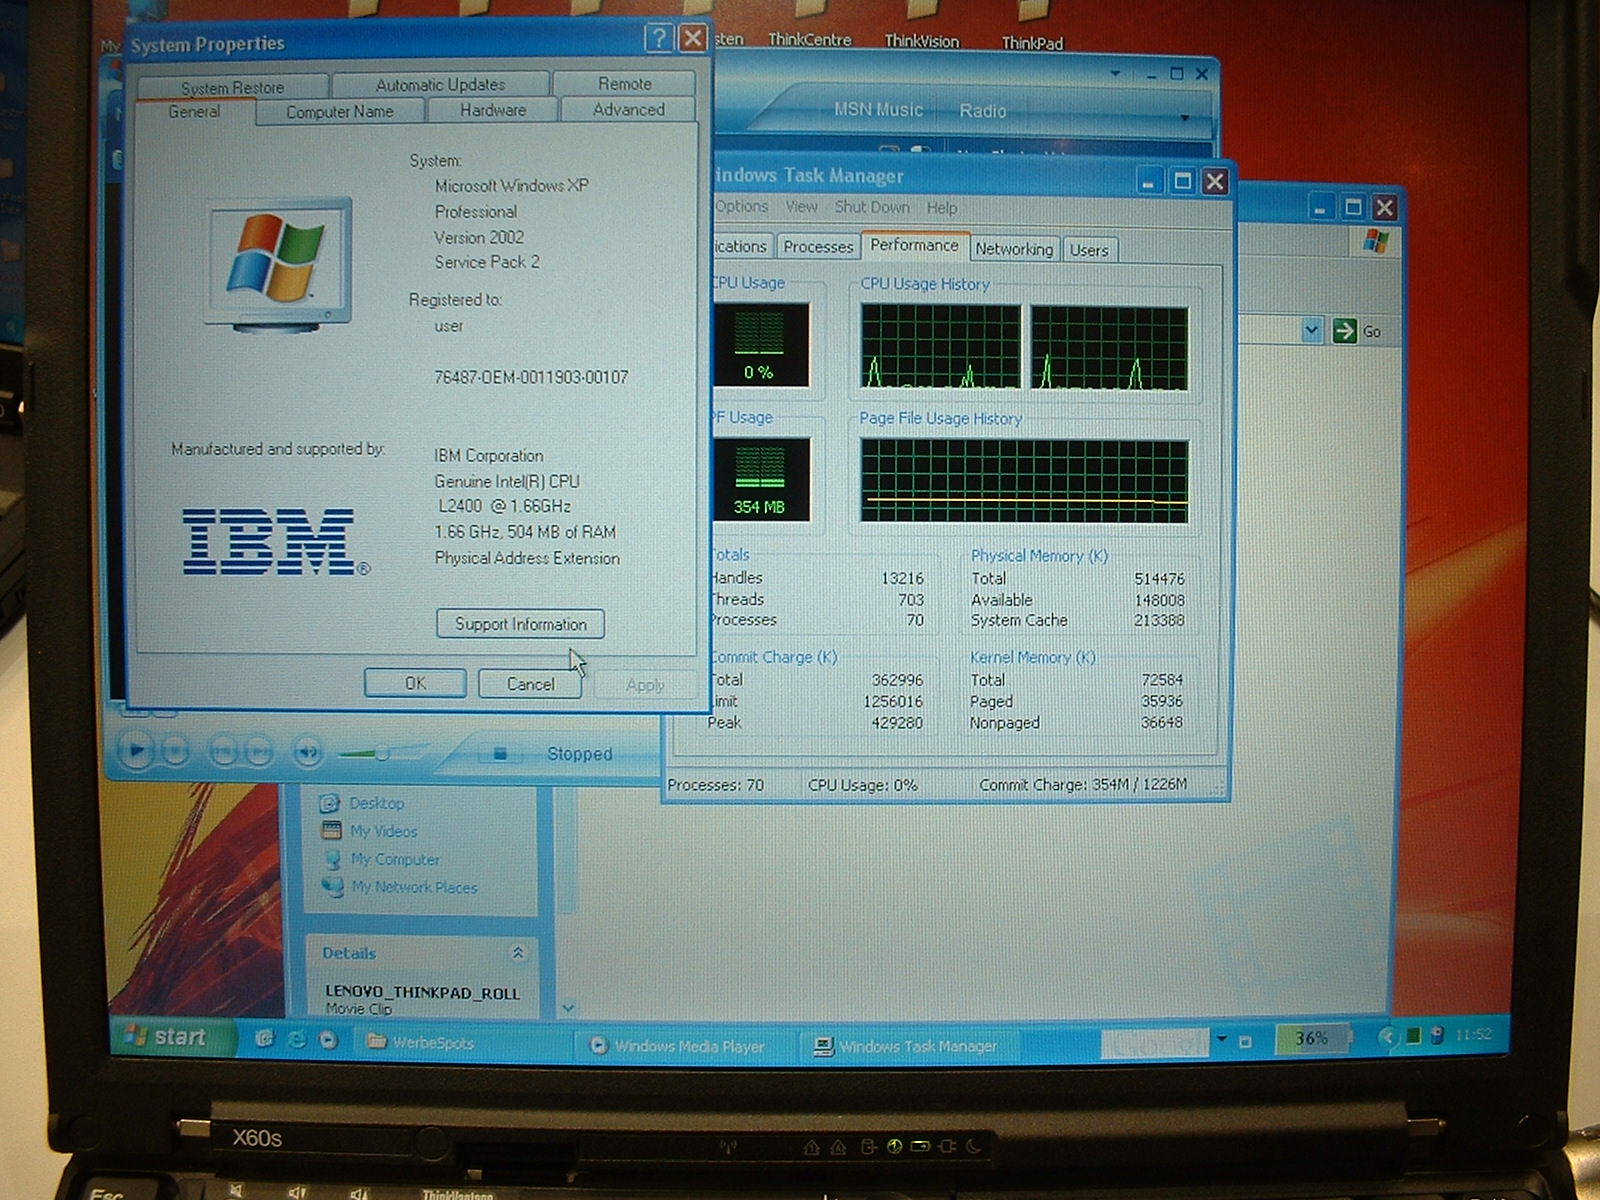
Task: Click Cancel in System Properties
Action: coord(530,684)
